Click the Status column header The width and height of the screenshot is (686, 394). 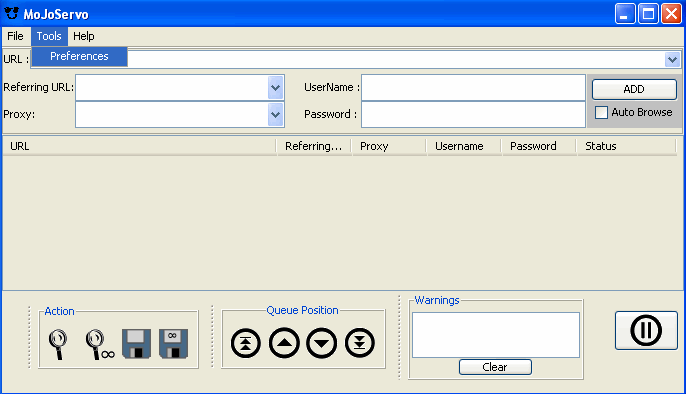click(626, 146)
